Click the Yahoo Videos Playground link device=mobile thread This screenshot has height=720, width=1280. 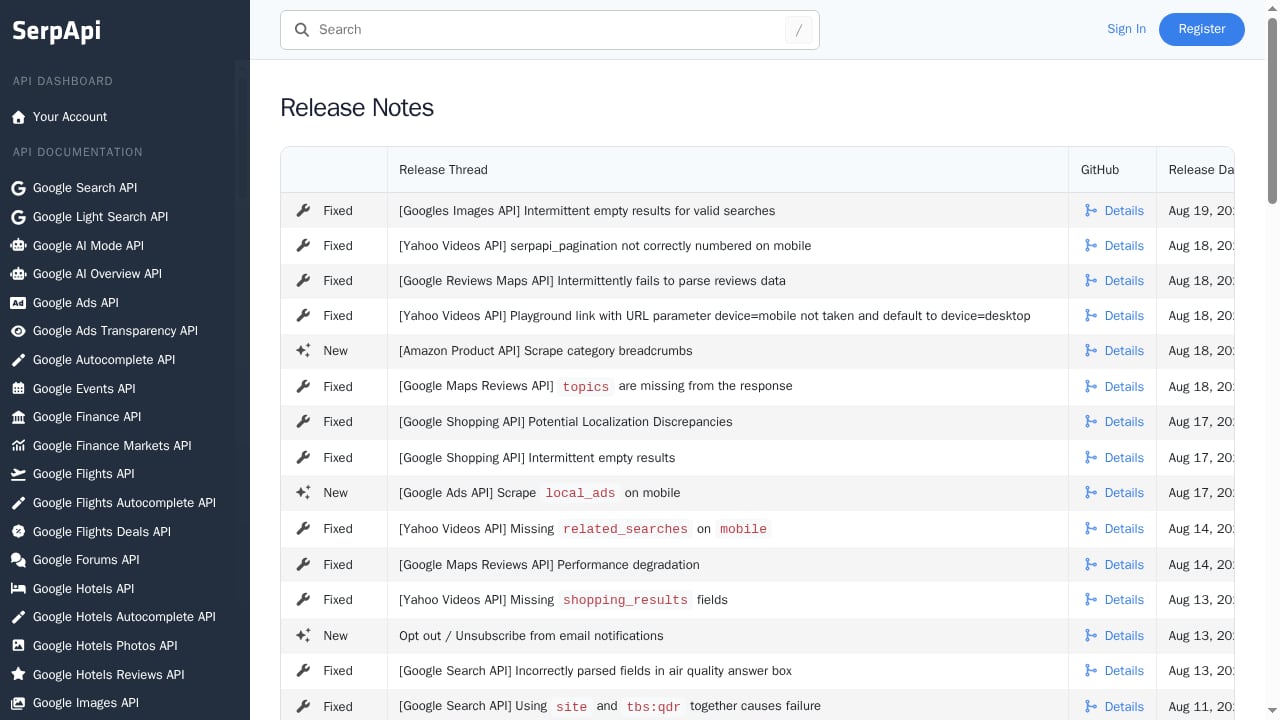[714, 316]
